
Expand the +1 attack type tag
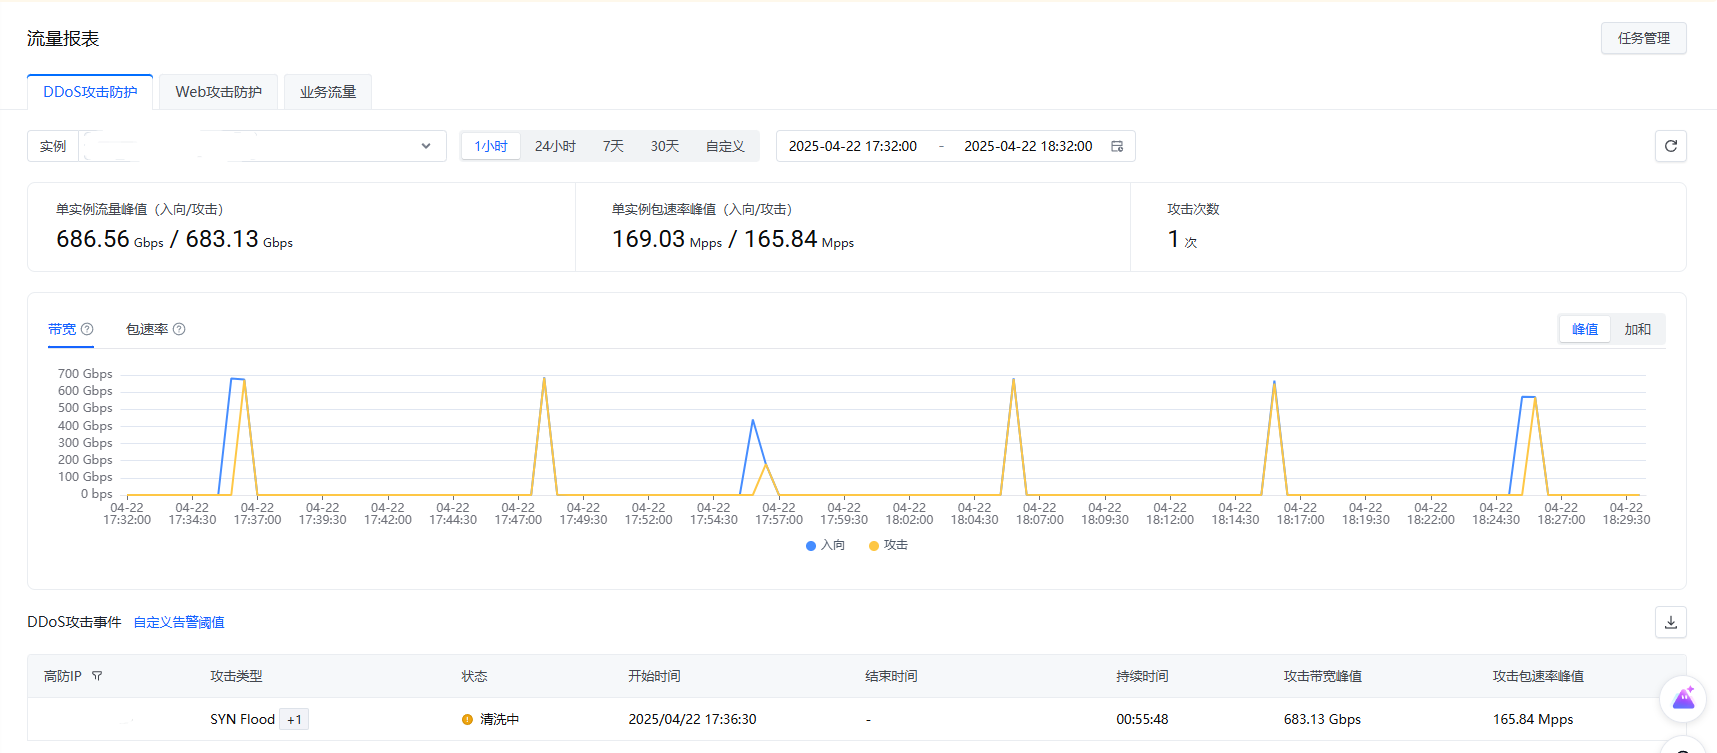294,719
